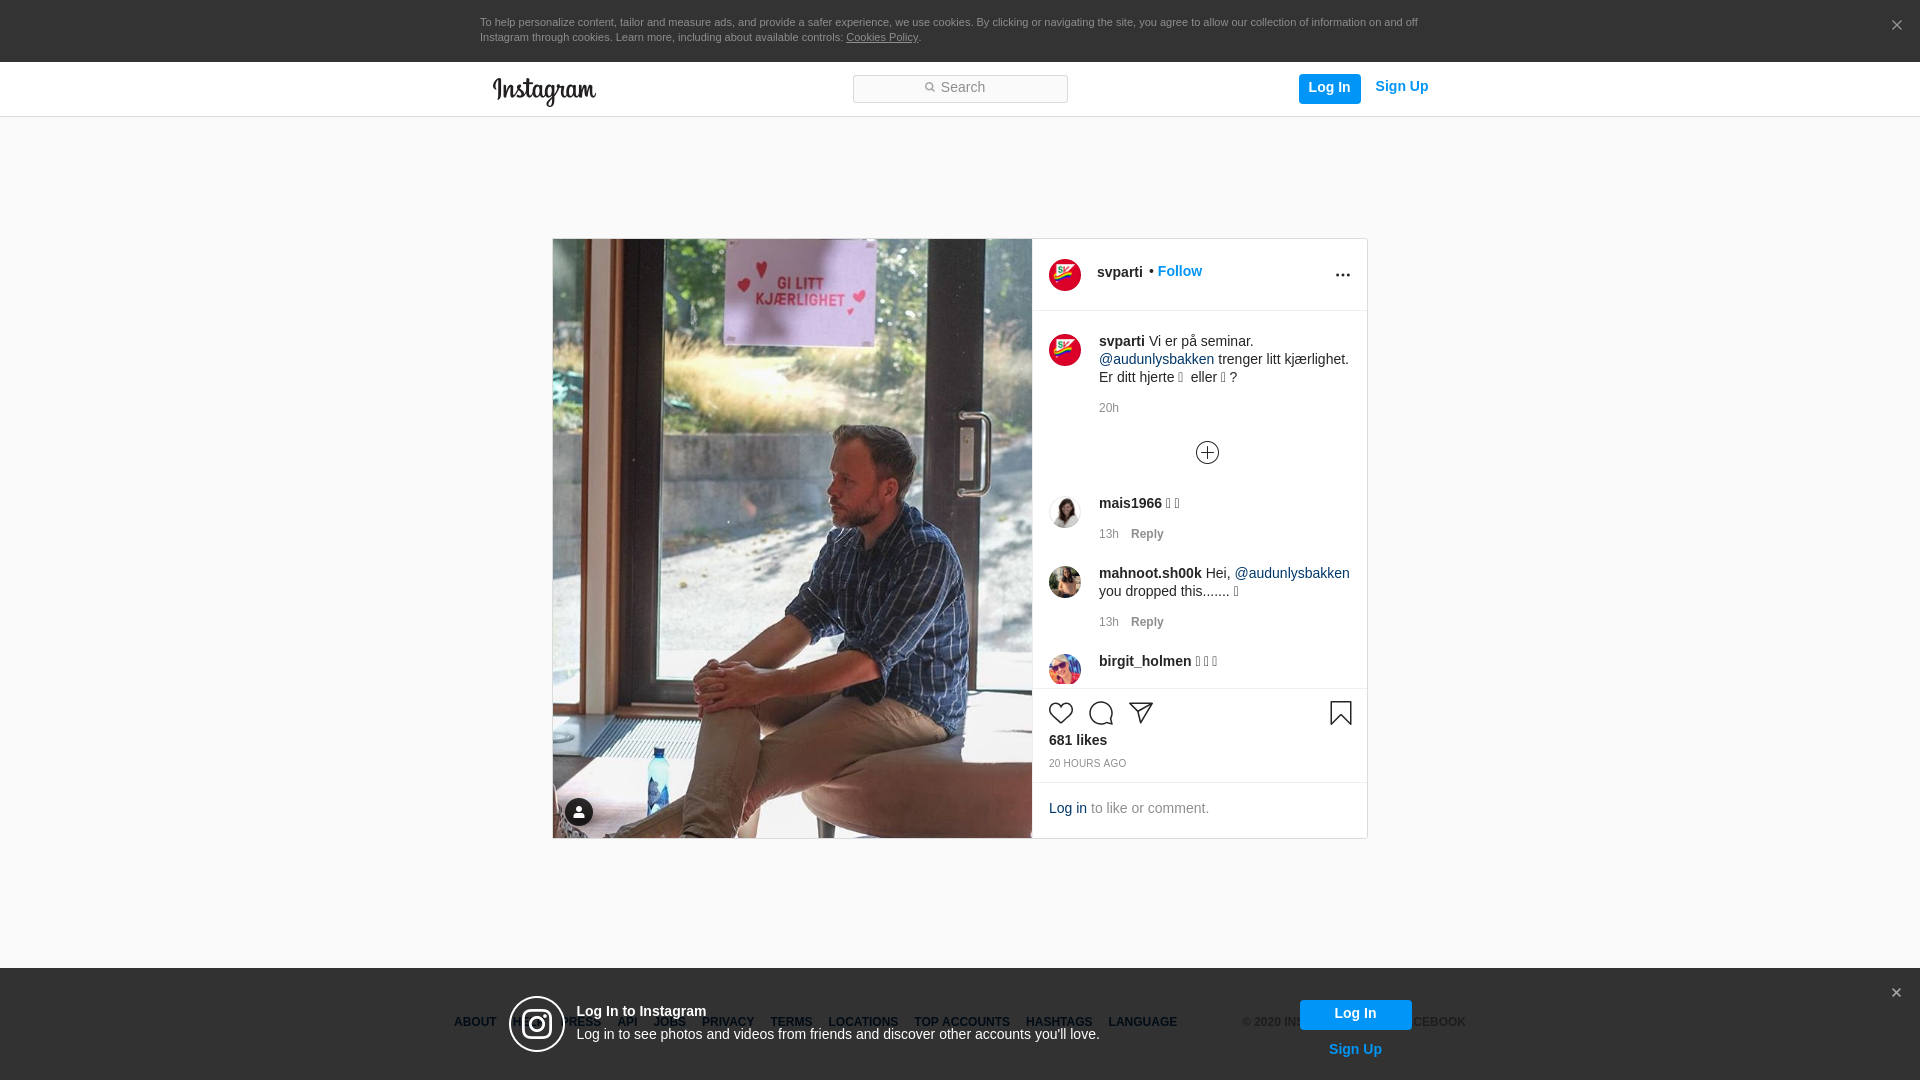This screenshot has width=1920, height=1080.
Task: Like the post with heart icon
Action: (x=1061, y=713)
